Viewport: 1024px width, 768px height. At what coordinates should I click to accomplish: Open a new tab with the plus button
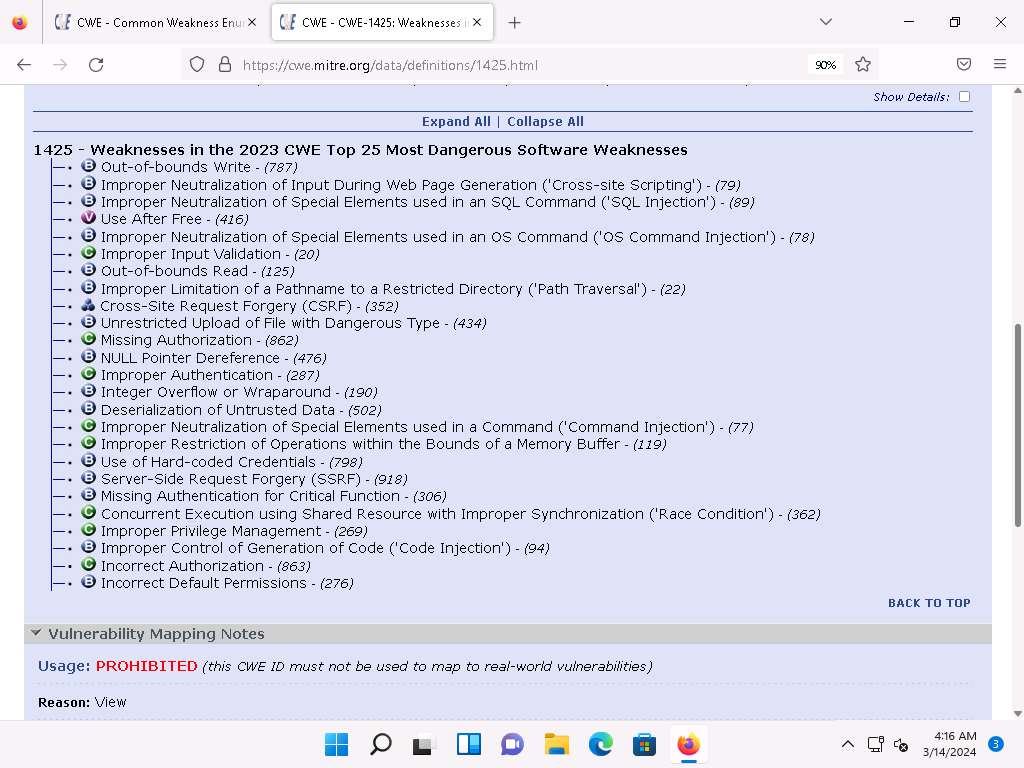[x=514, y=22]
